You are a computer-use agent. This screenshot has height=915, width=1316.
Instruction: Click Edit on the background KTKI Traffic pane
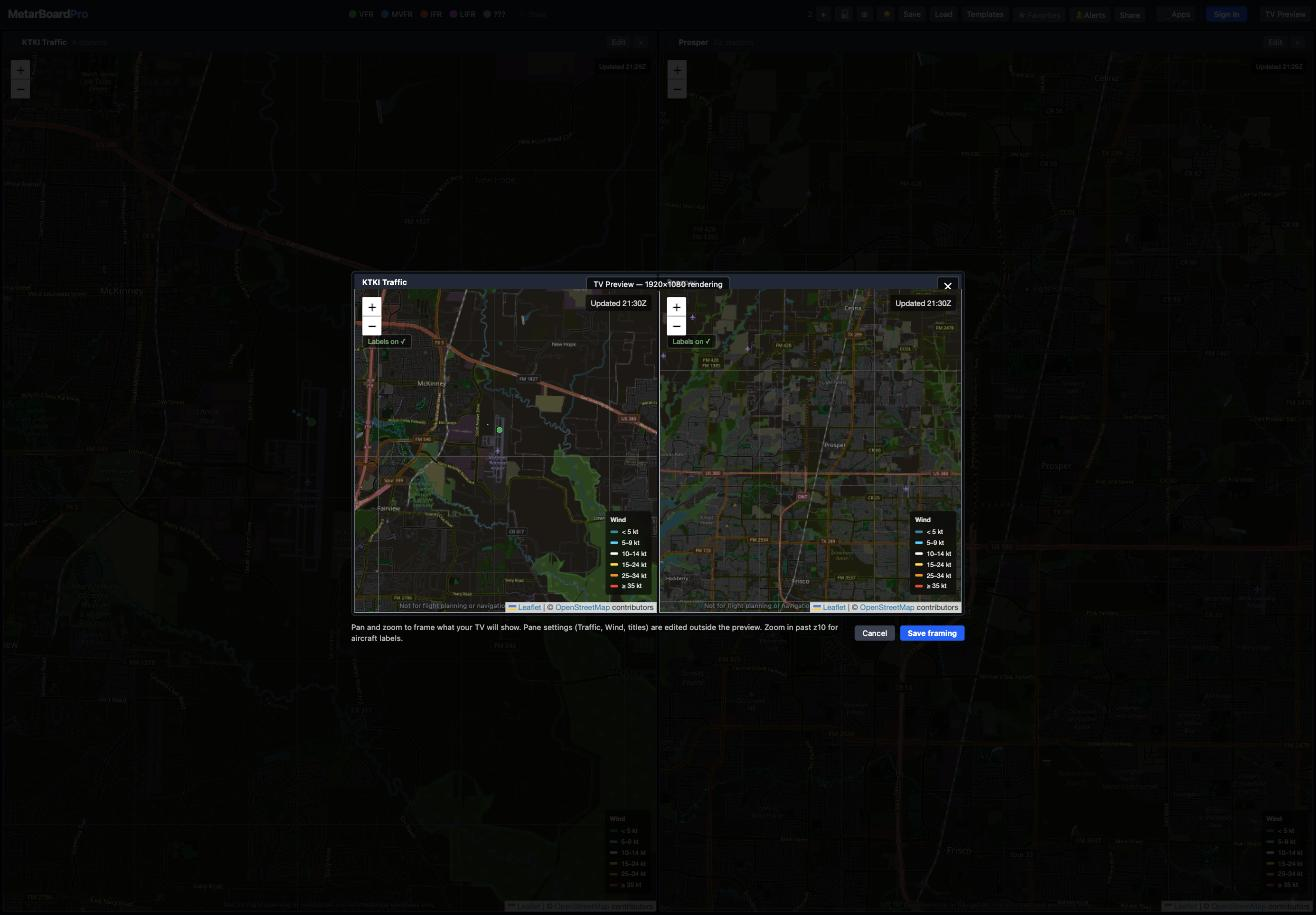(618, 42)
